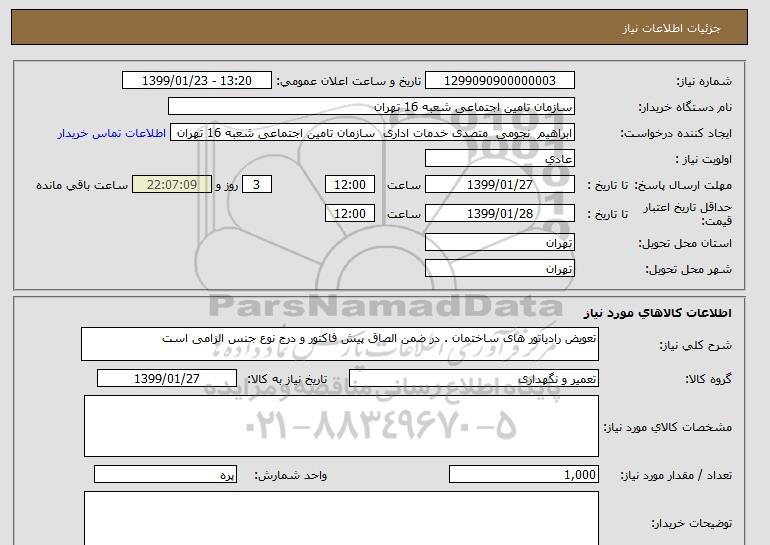Viewport: 770px width, 545px height.
Task: Click the 'تعداد / مقدار مورد نیاز' label
Action: click(x=676, y=475)
